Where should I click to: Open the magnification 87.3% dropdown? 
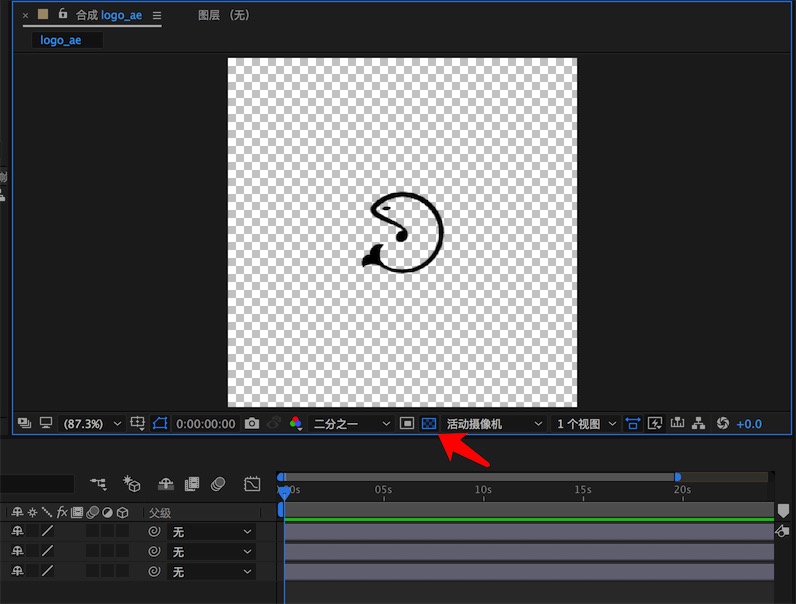[92, 424]
